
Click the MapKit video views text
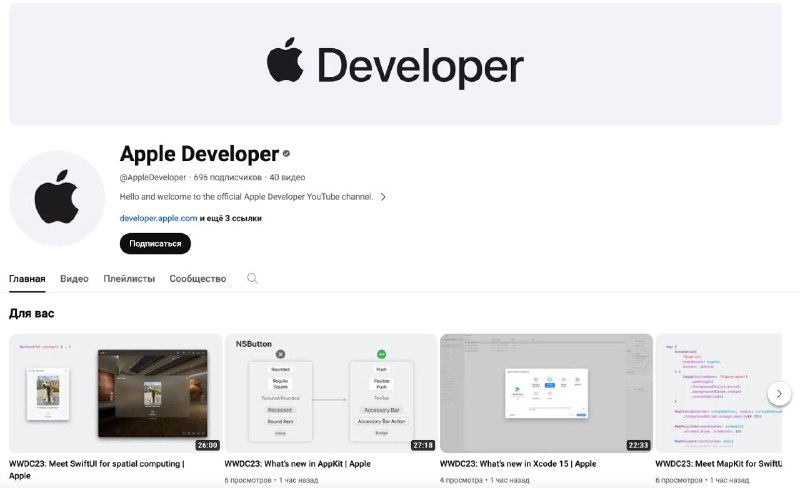point(702,480)
